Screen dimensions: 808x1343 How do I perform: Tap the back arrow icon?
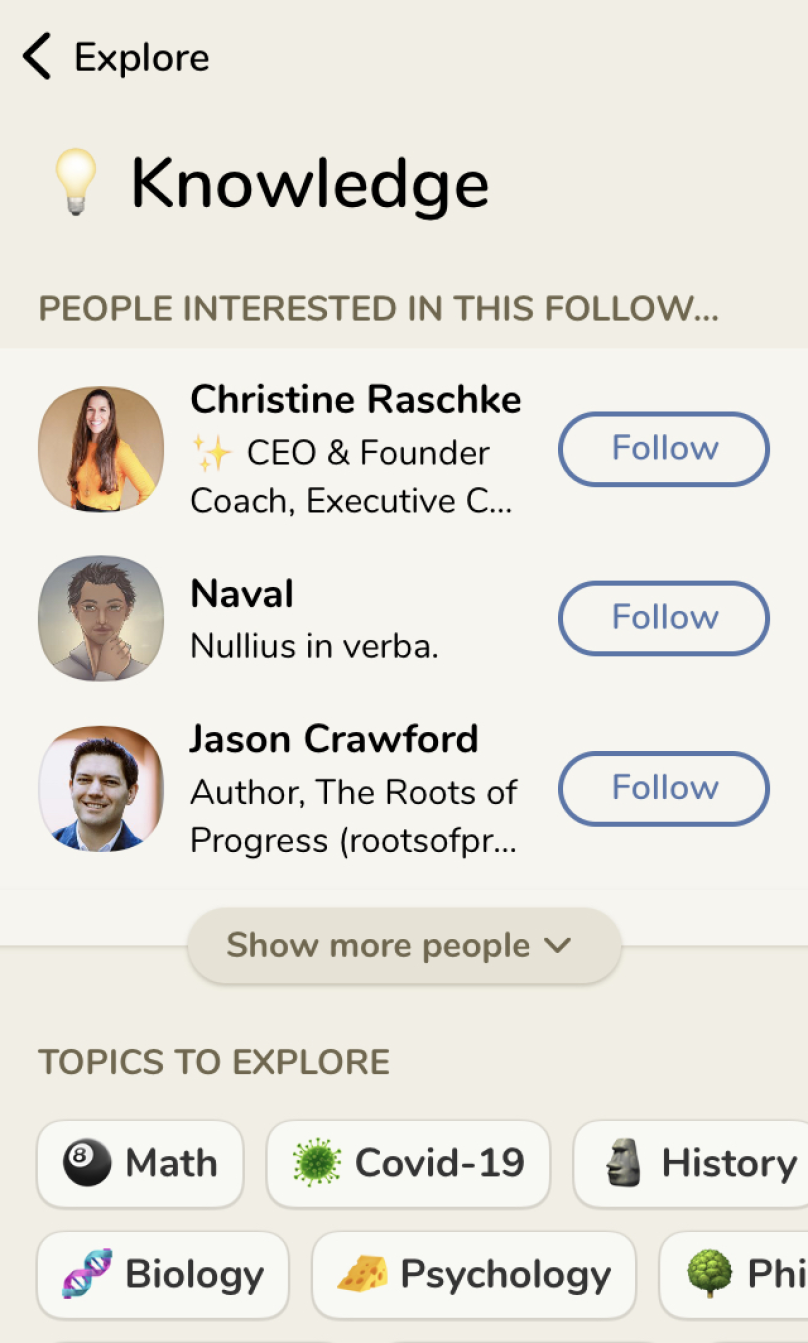tap(37, 57)
